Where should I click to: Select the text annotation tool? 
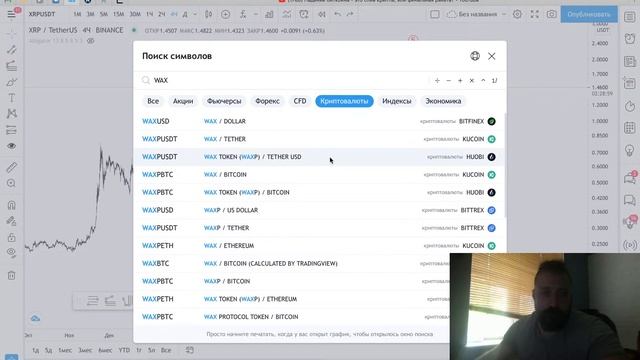tap(11, 98)
